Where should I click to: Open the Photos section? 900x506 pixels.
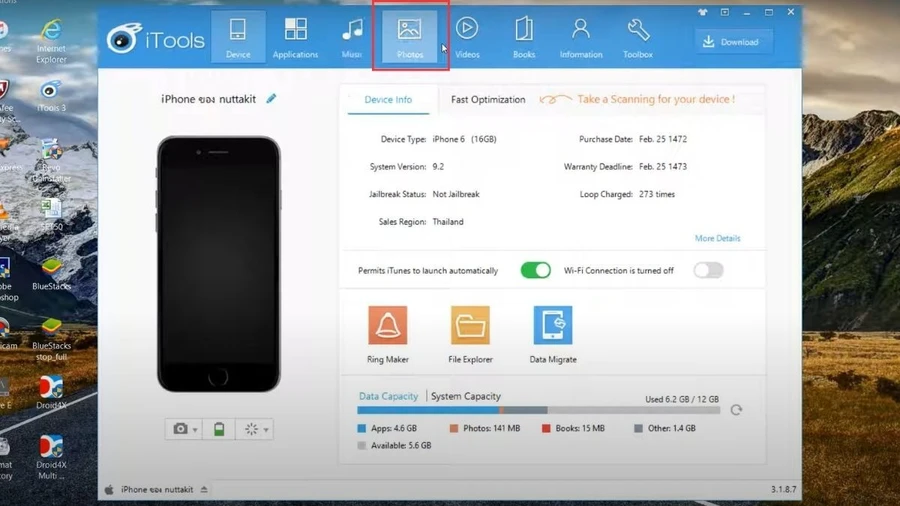(410, 37)
